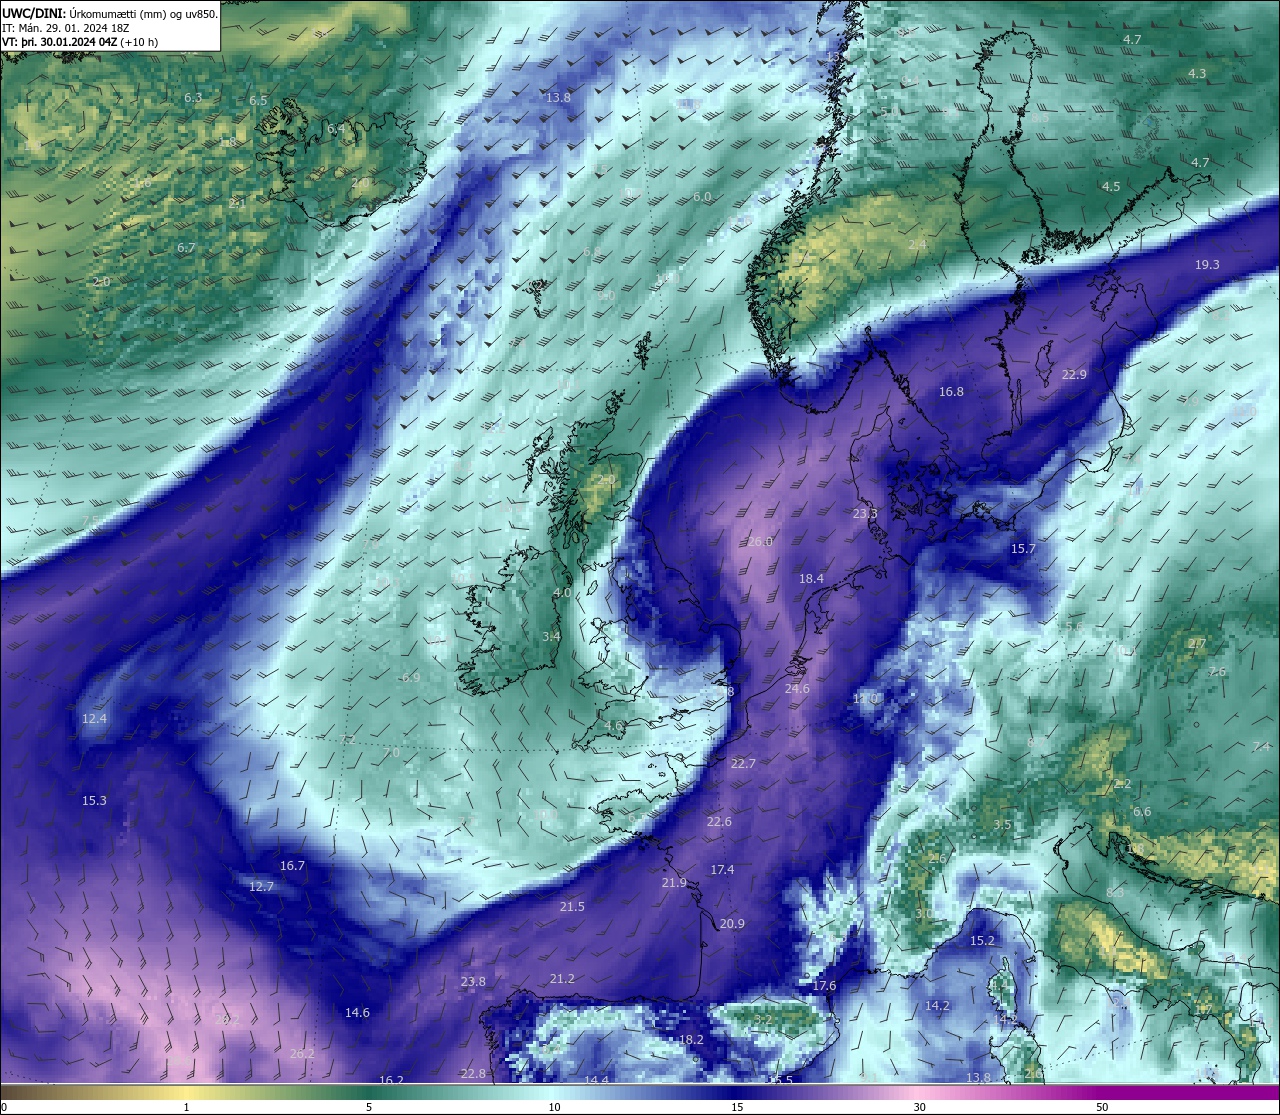Click the 6.0 value on the map

(702, 198)
